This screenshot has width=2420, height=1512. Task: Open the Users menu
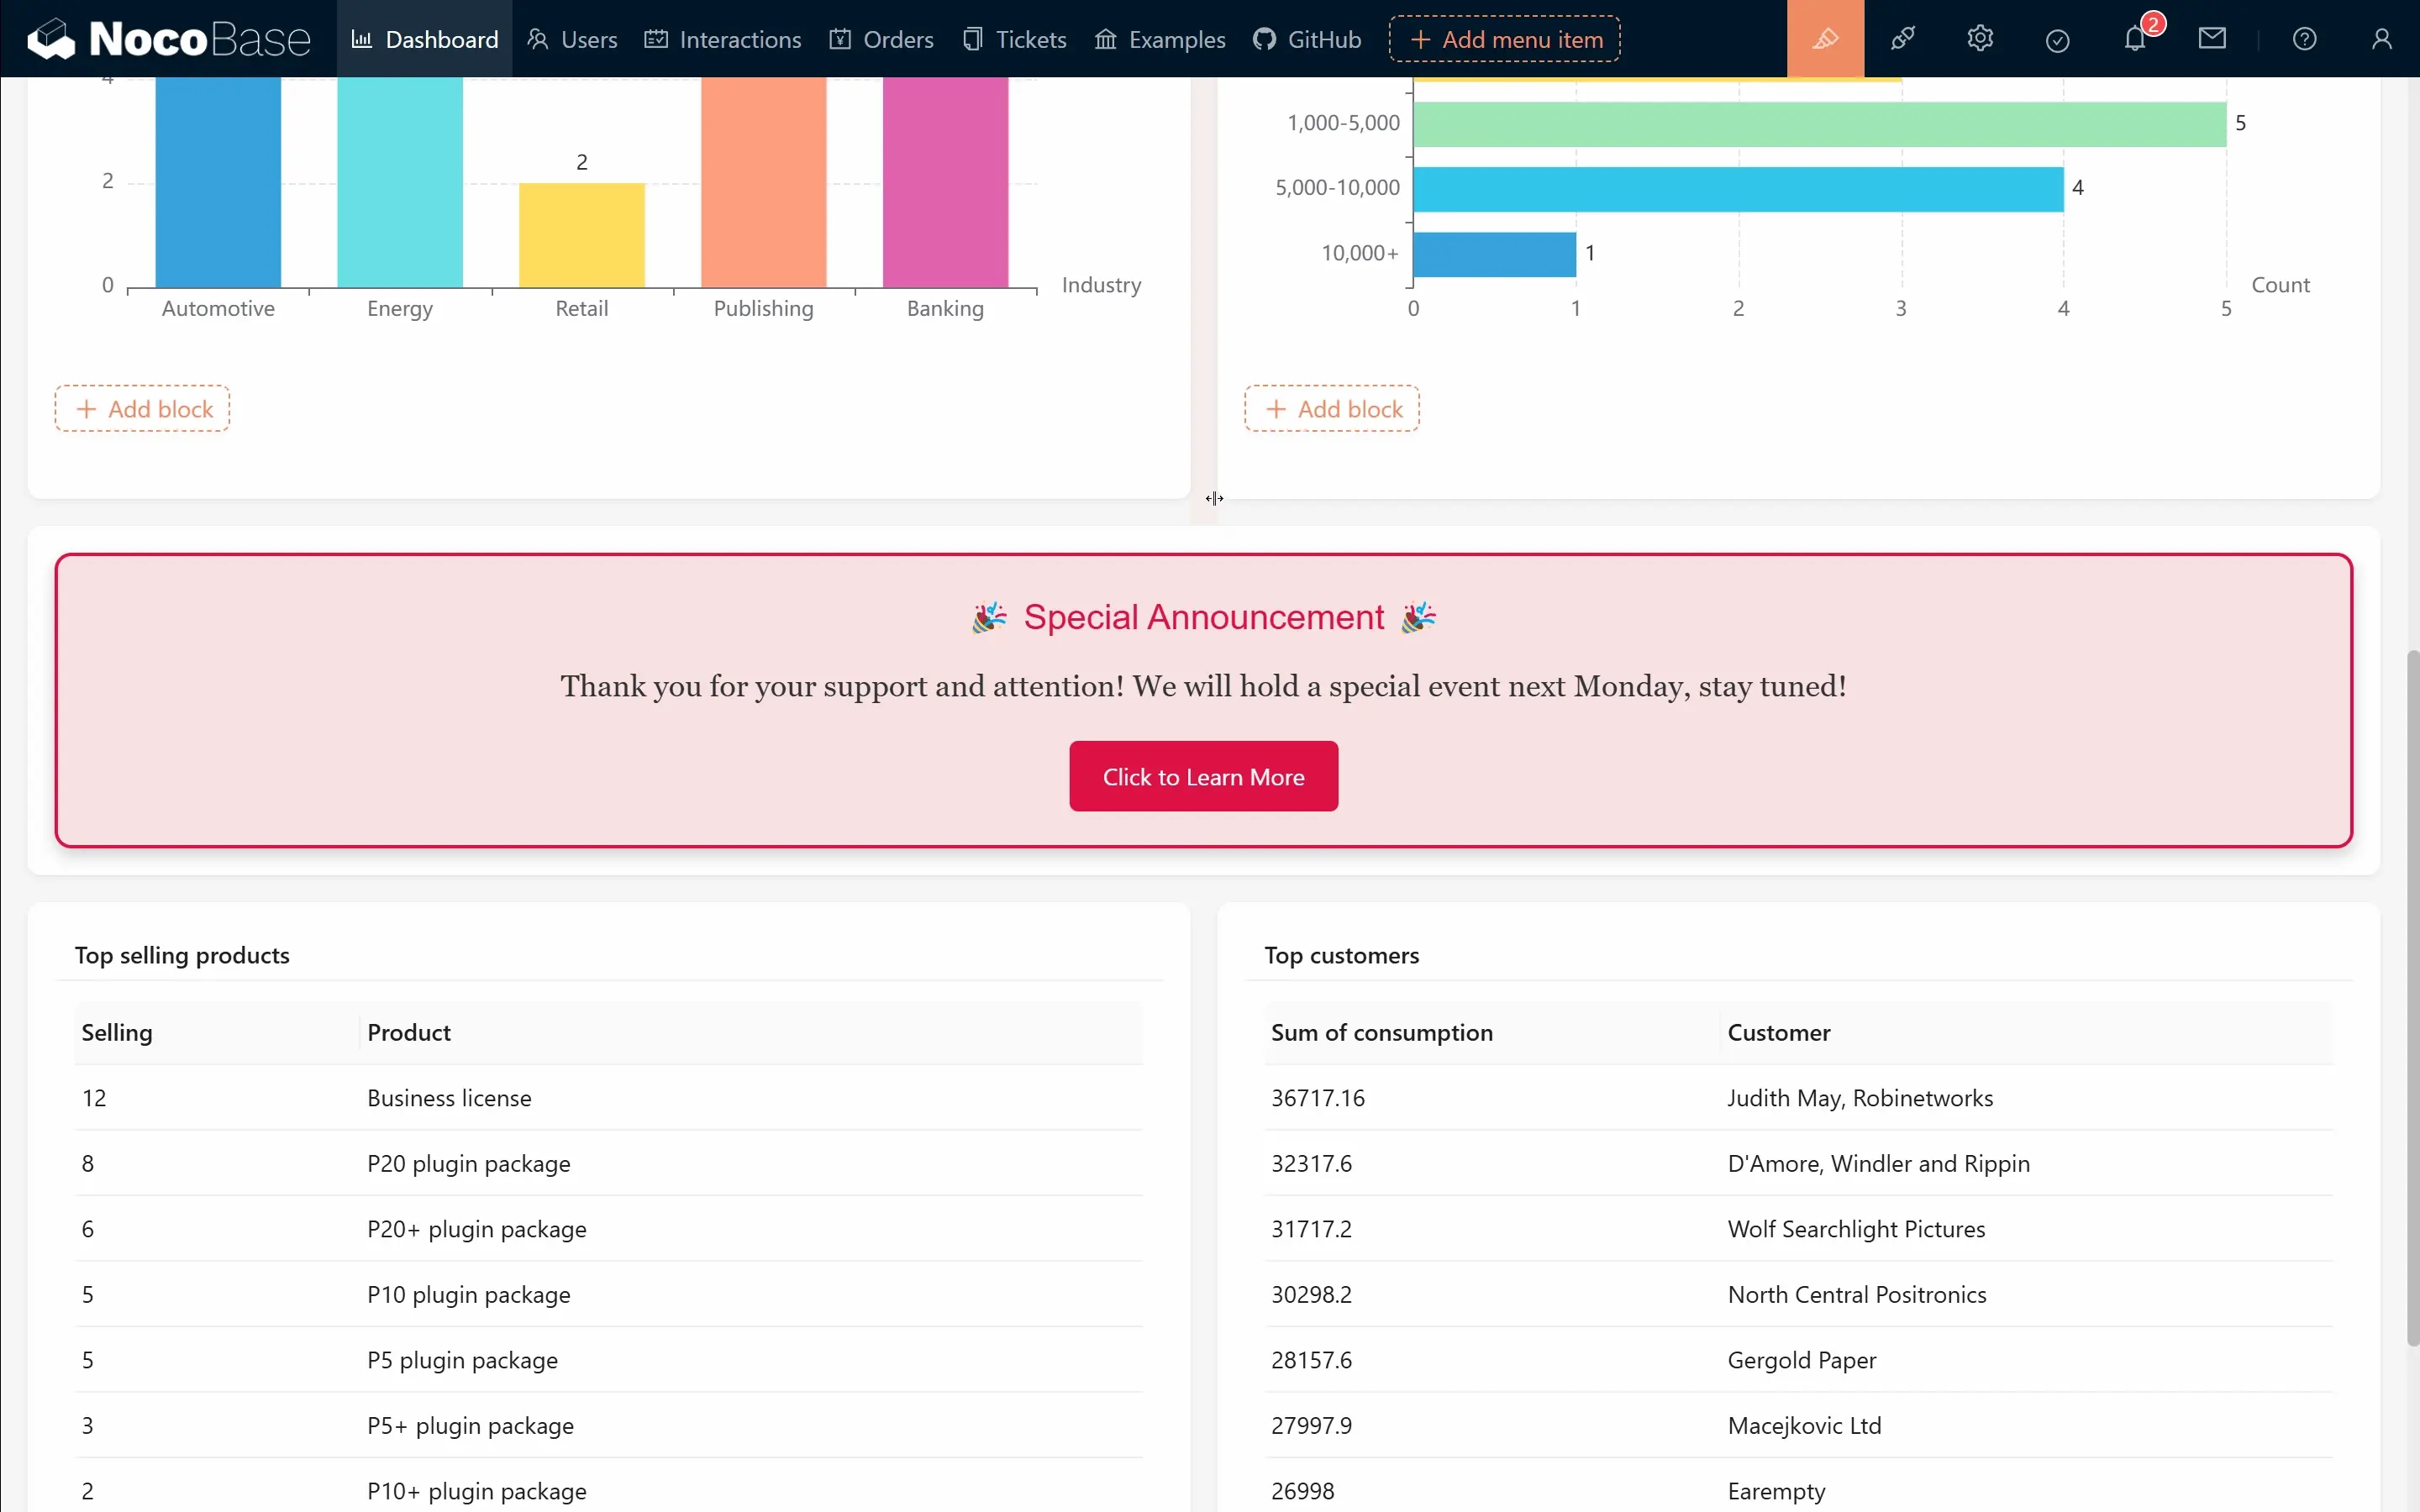point(572,39)
